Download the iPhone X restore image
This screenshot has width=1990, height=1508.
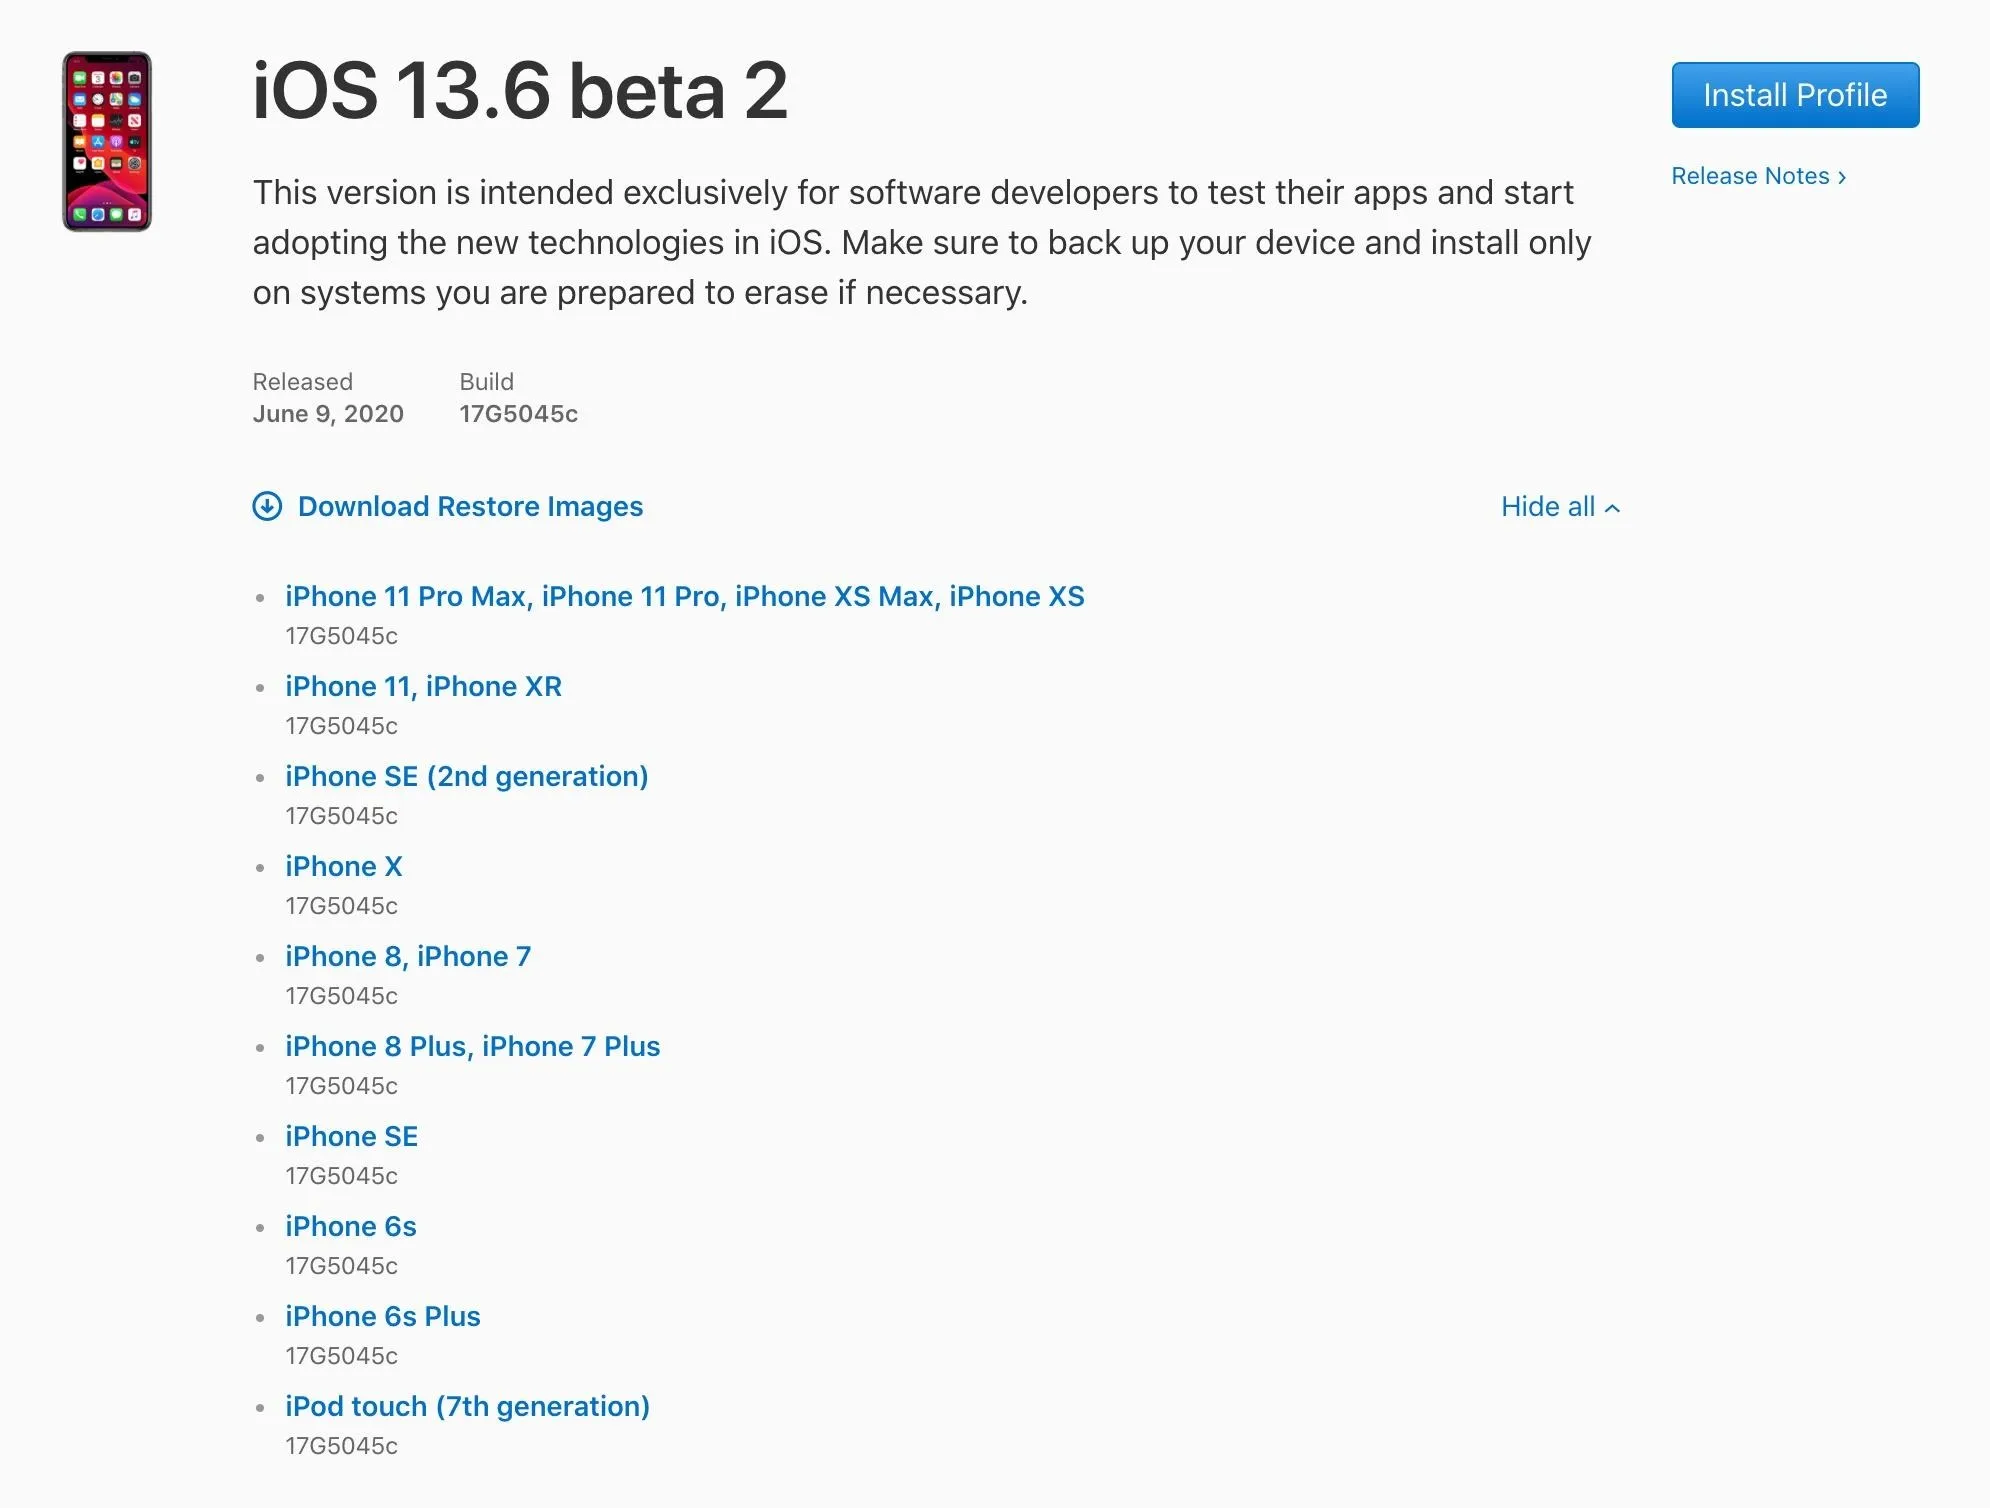343,867
